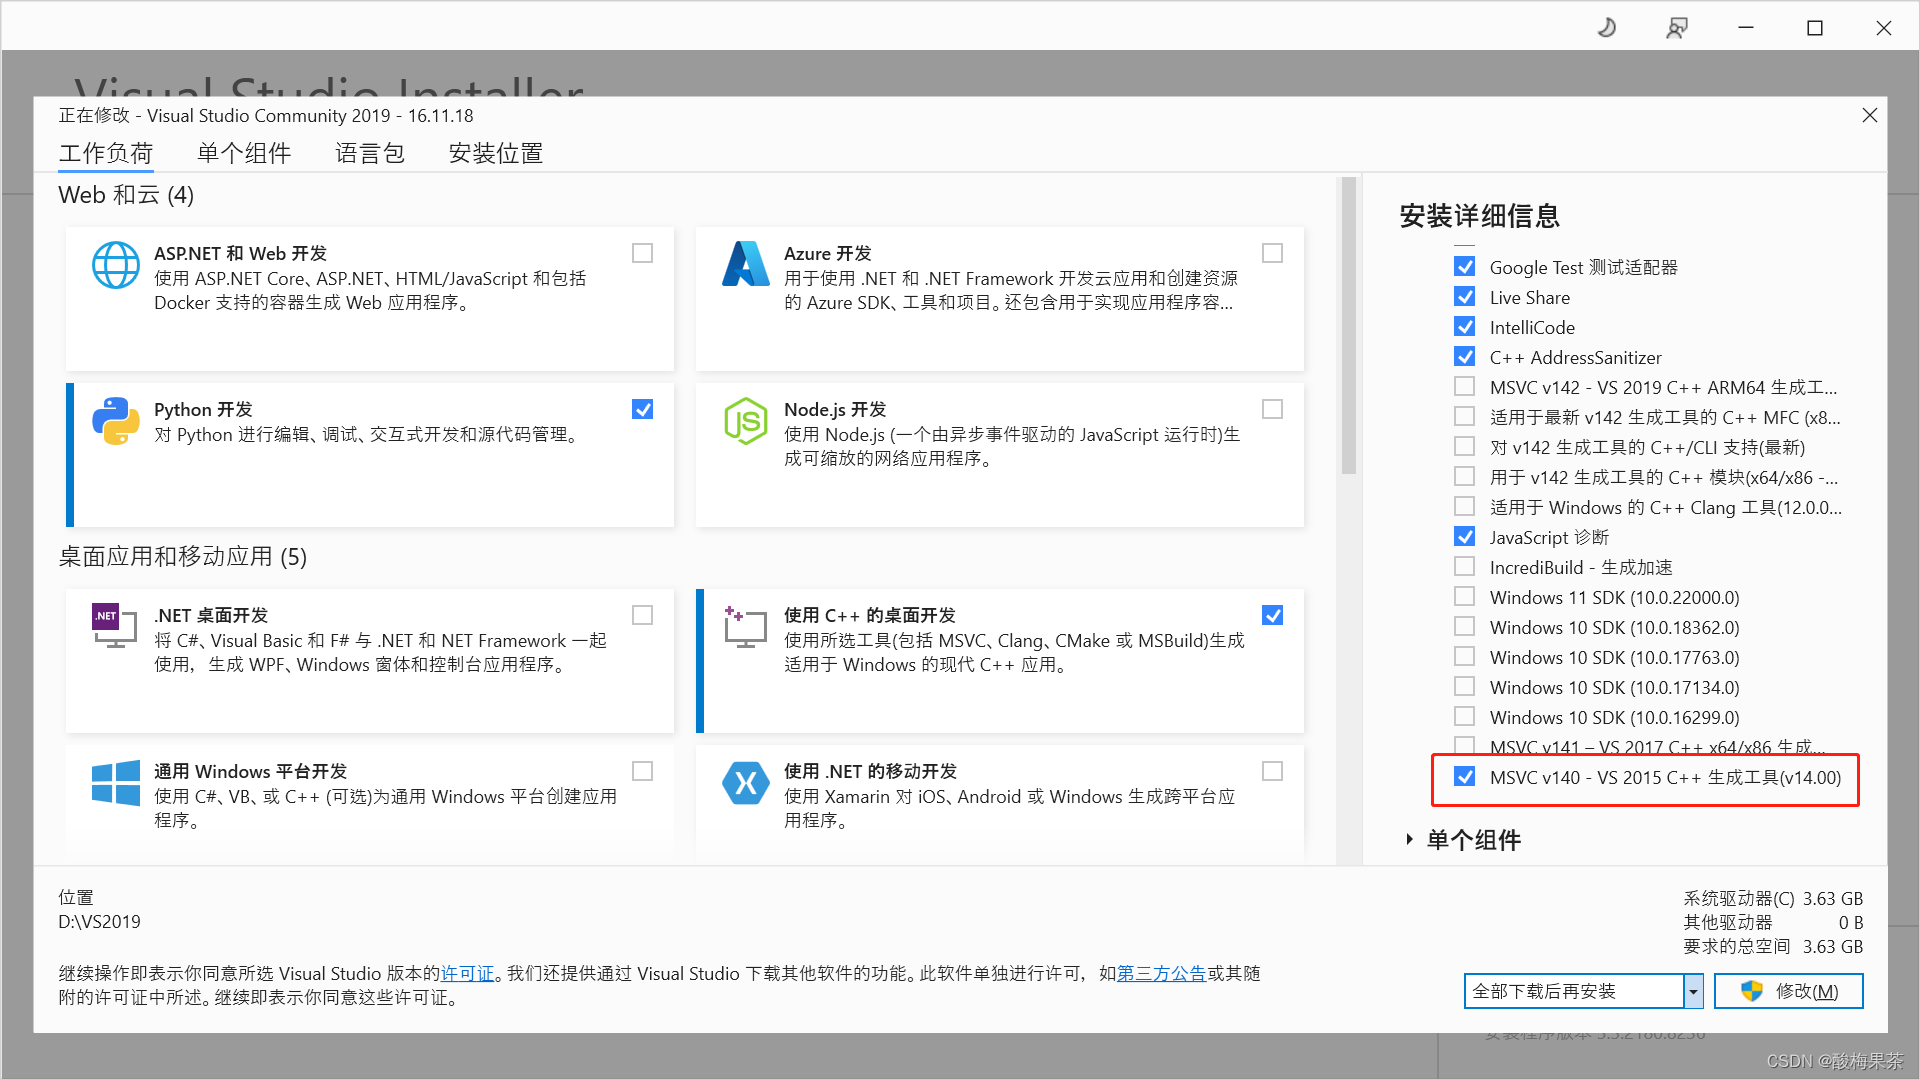This screenshot has width=1920, height=1080.
Task: Click the Node.js hexagon workload icon
Action: point(745,421)
